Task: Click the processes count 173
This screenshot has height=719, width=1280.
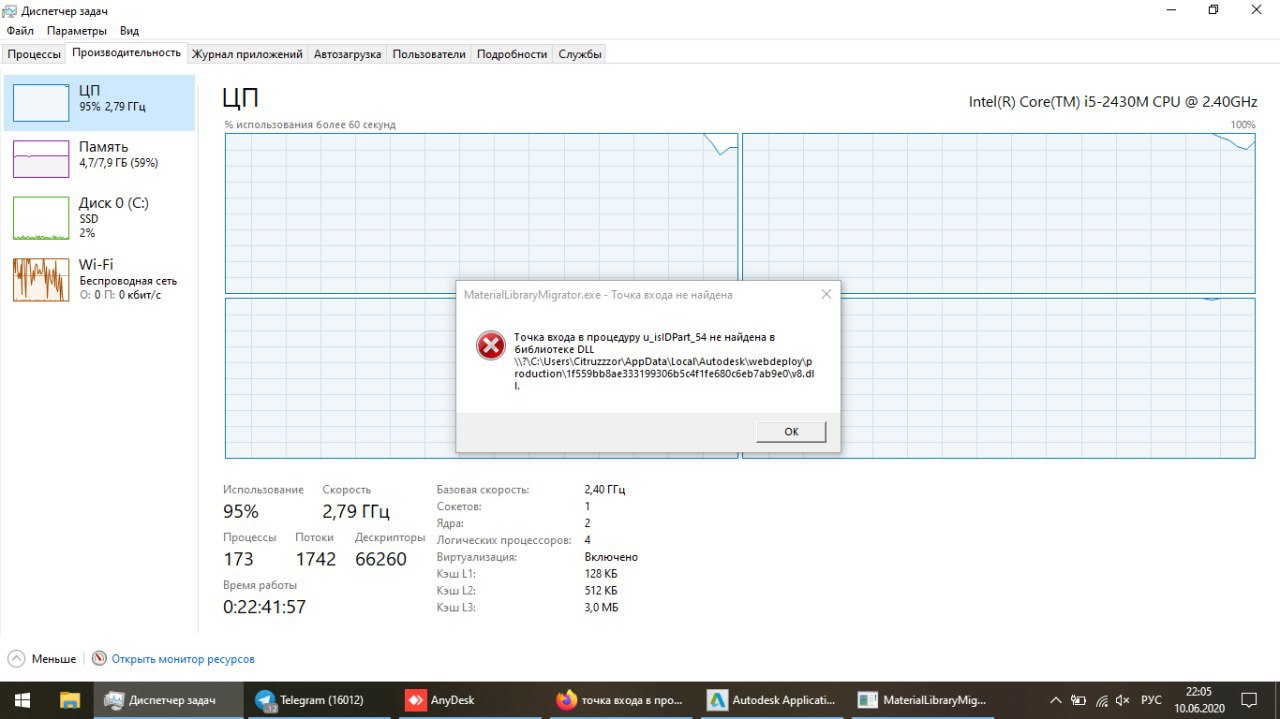Action: pos(238,559)
